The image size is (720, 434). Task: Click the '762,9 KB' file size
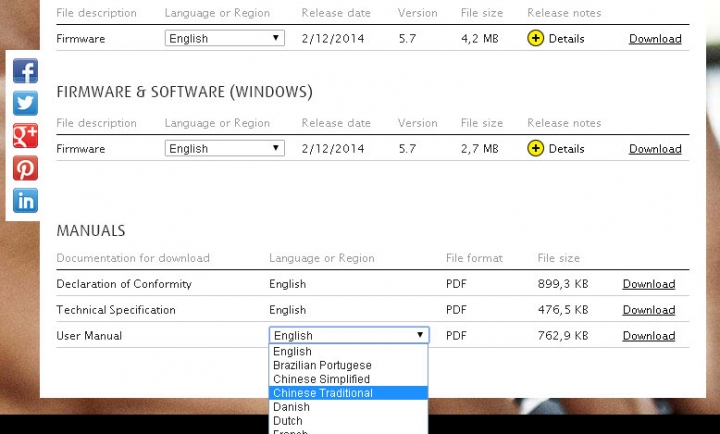click(x=562, y=336)
